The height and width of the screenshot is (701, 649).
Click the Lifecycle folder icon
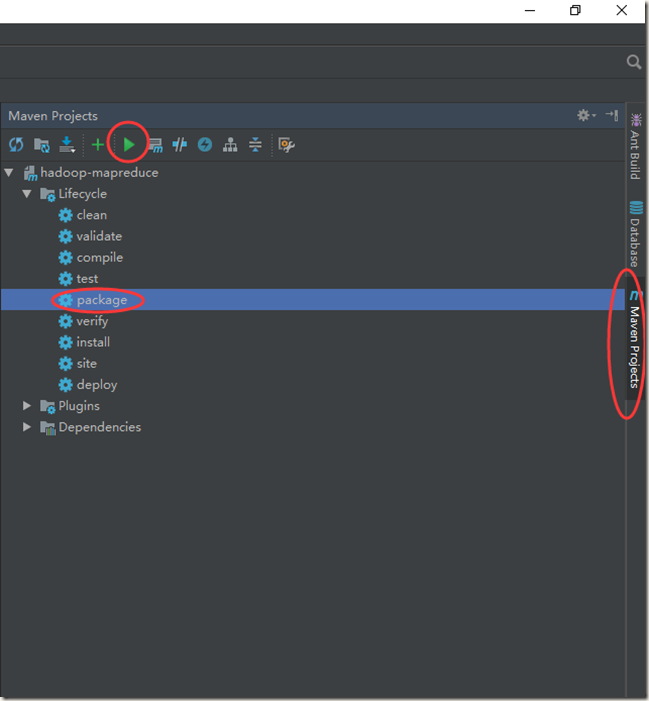(47, 194)
